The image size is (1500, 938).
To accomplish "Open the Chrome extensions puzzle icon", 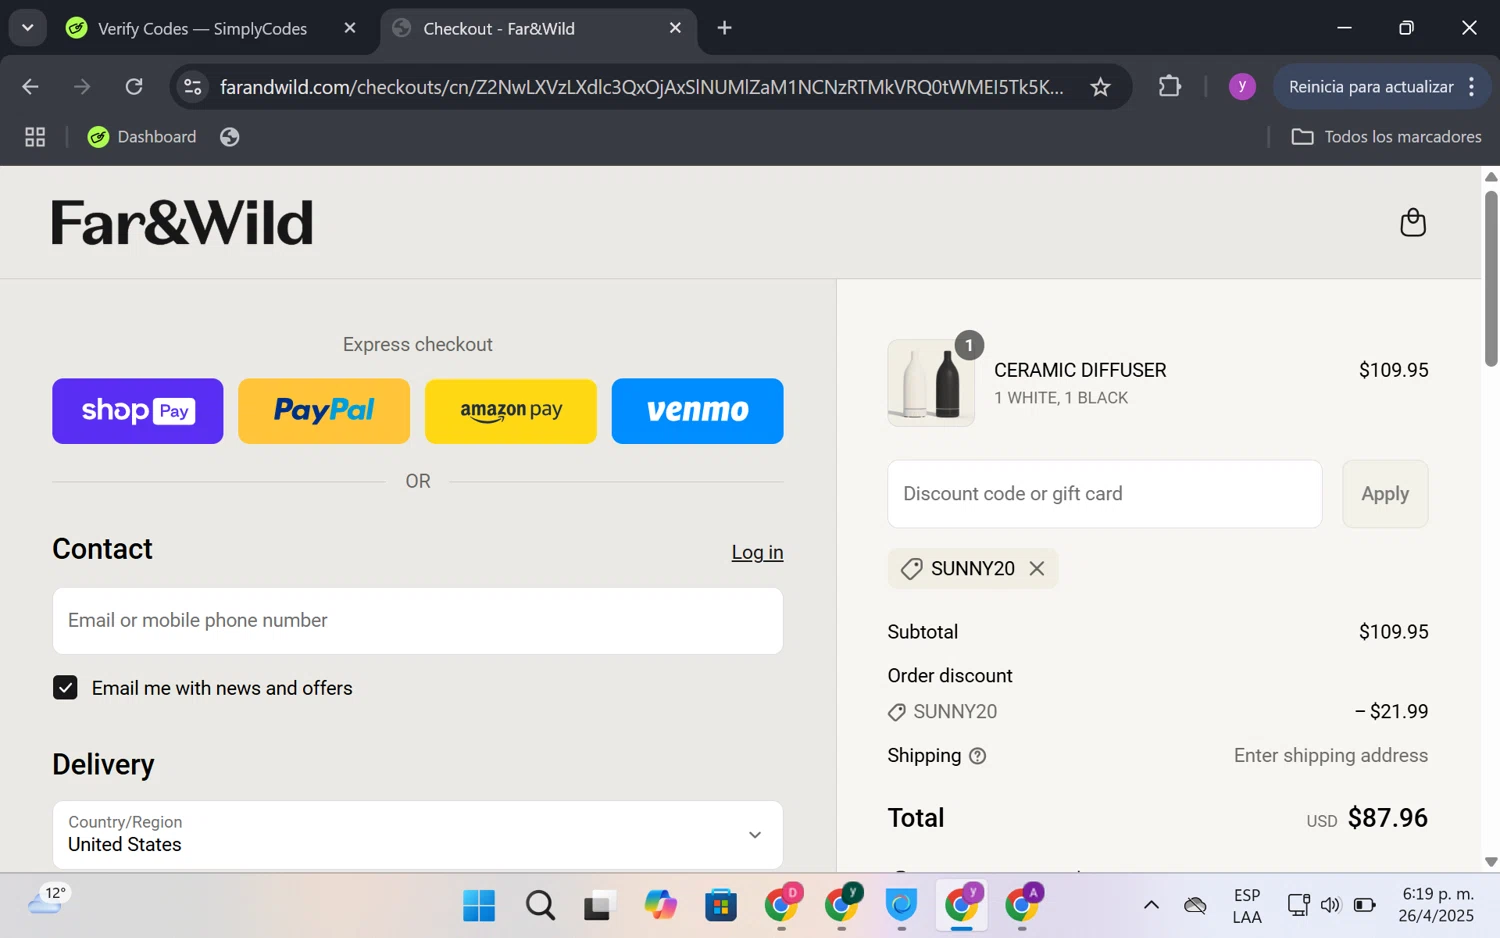I will [1169, 87].
